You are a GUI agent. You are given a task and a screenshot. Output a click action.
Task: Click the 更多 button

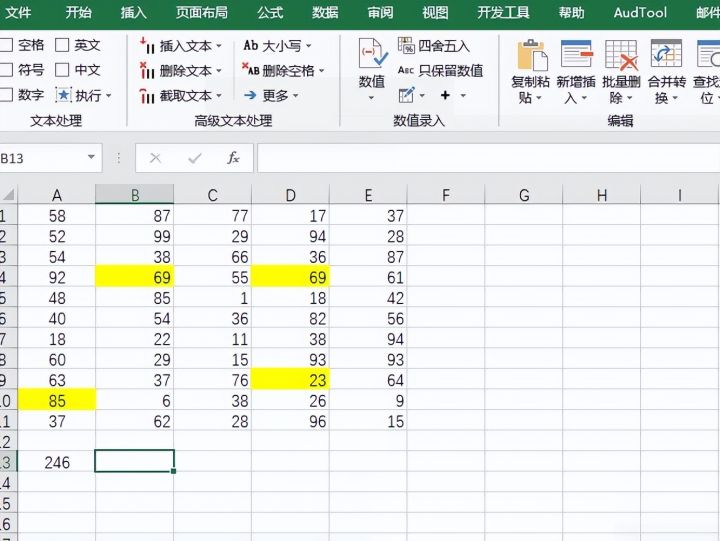[271, 96]
